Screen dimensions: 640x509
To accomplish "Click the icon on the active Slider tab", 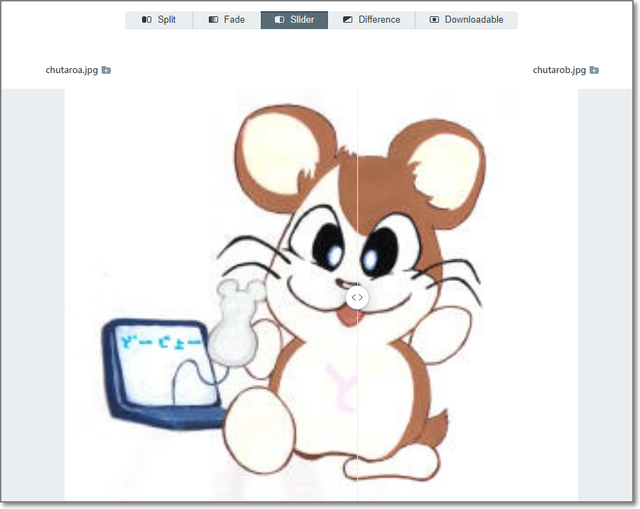I will tap(279, 20).
